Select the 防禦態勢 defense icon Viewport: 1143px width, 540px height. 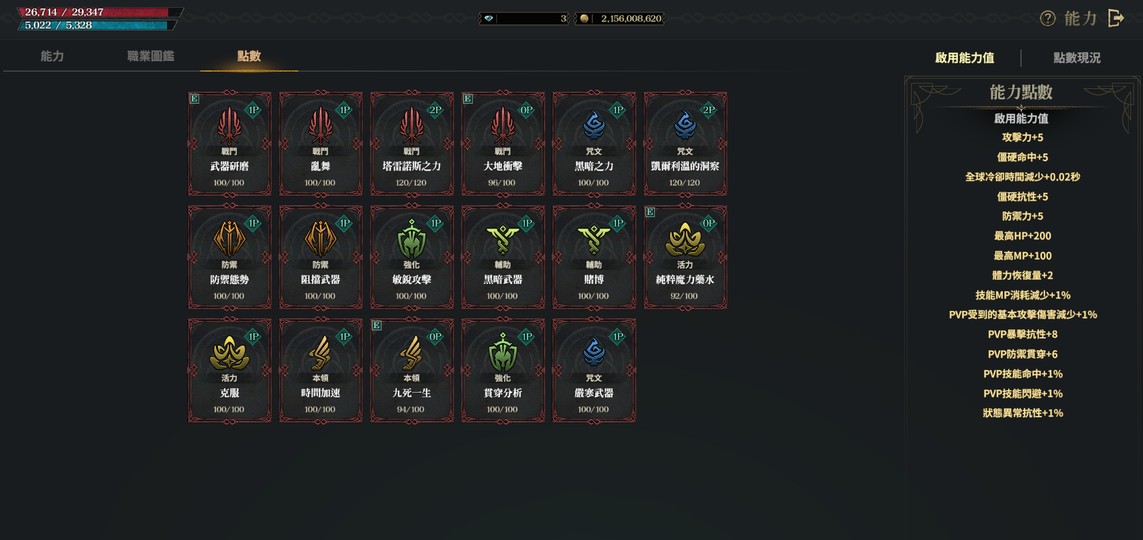pos(230,239)
